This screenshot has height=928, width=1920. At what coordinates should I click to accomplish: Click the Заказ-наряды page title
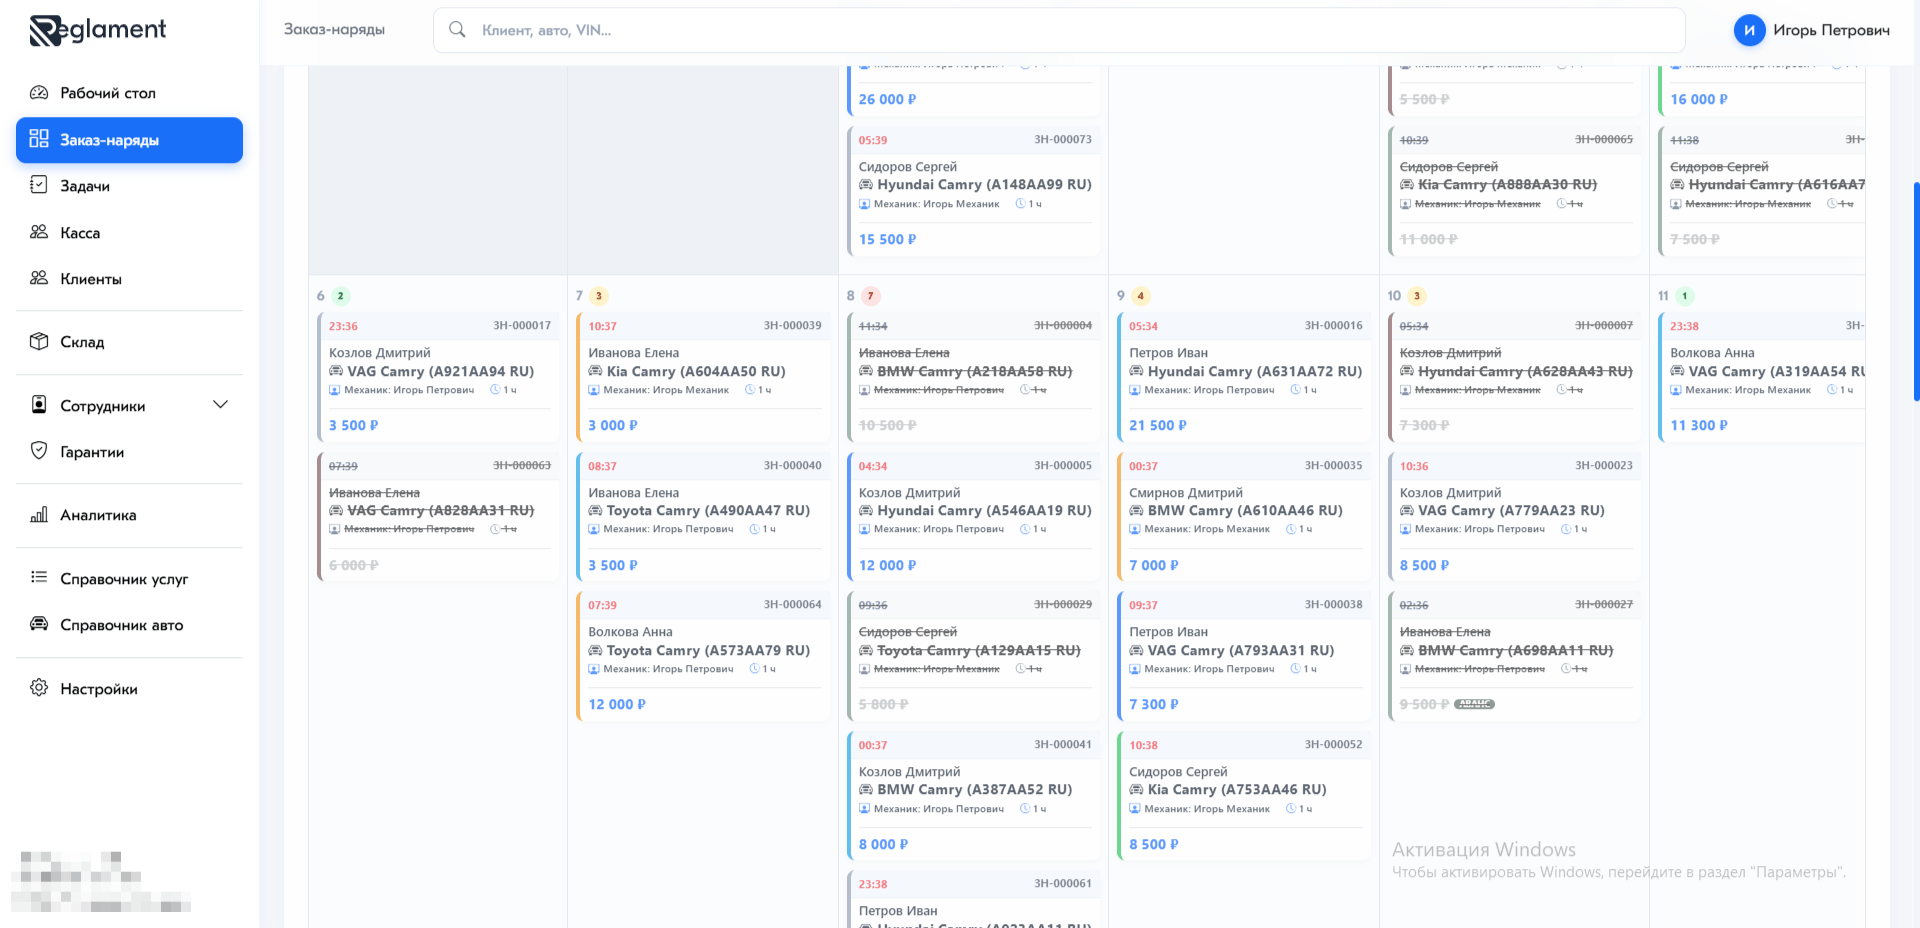[334, 30]
